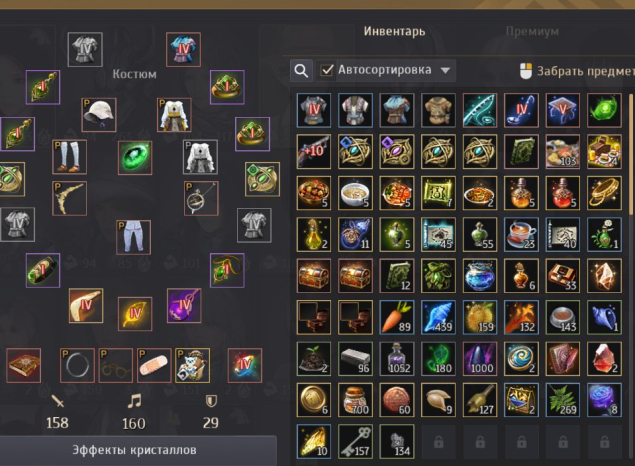Screen dimensions: 635x466
Task: Click the green gem center slot
Action: [135, 158]
